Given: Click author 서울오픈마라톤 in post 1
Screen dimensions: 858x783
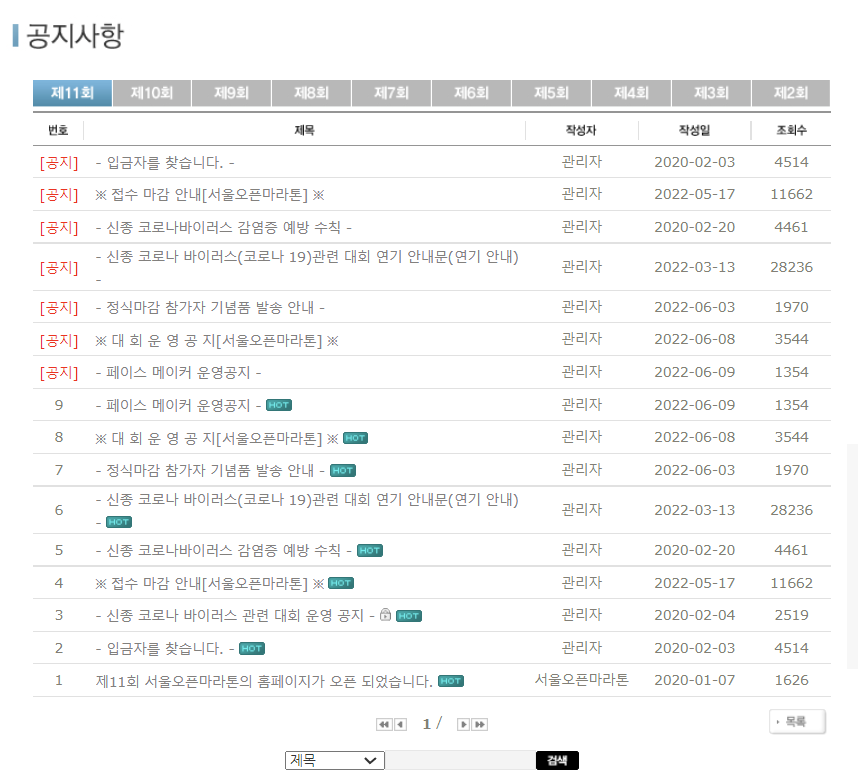Looking at the screenshot, I should click(x=582, y=680).
